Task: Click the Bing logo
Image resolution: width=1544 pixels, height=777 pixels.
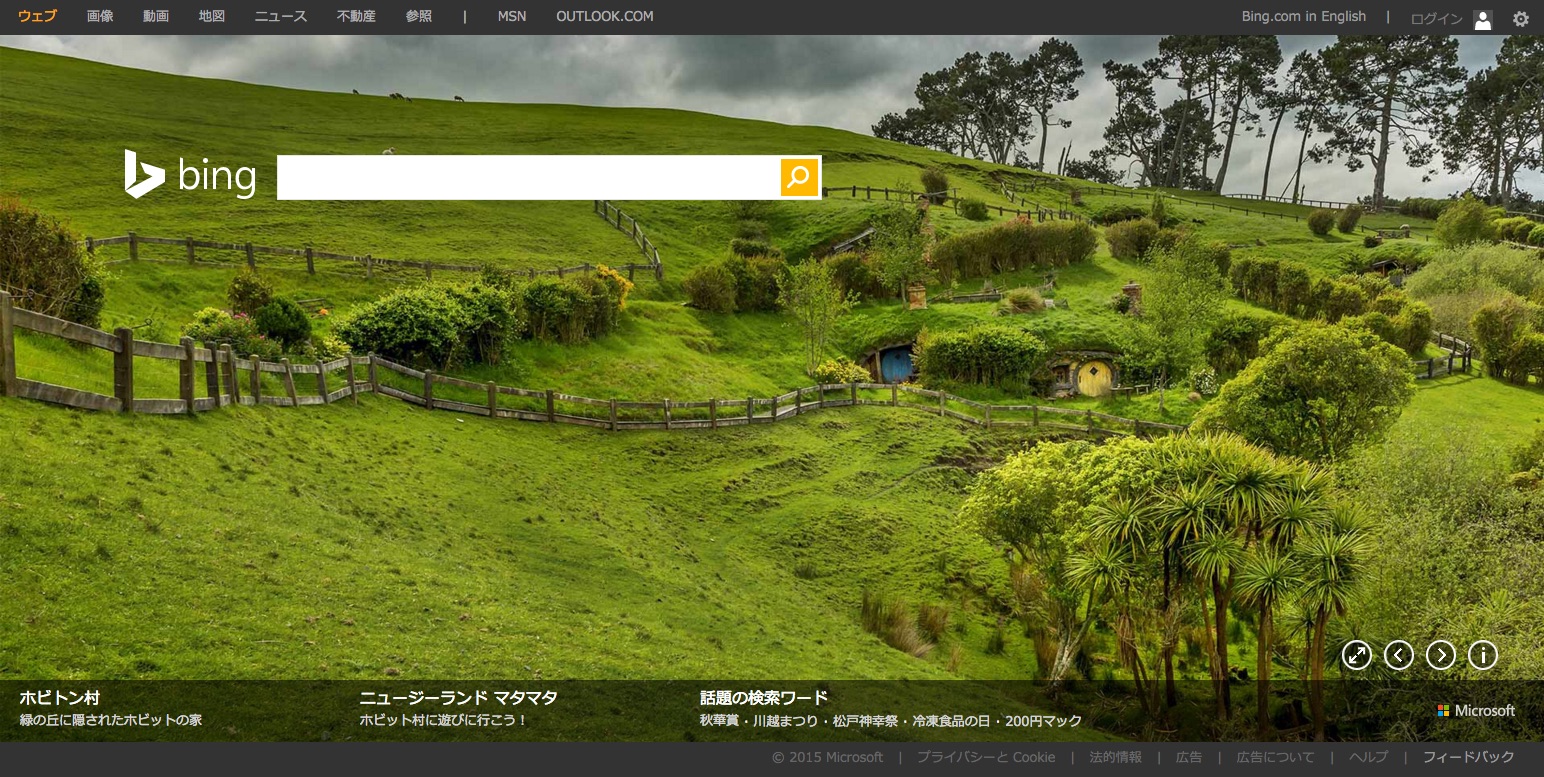Action: pos(190,176)
